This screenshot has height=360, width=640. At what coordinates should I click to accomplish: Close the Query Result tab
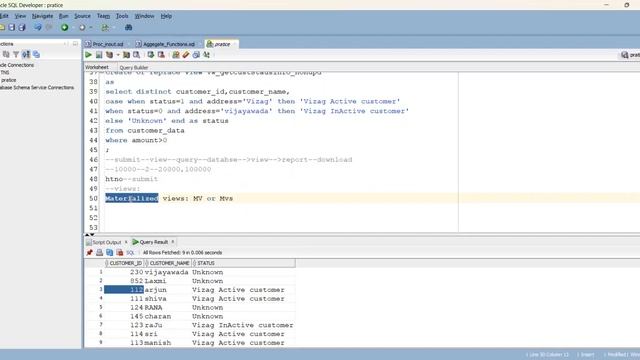[173, 242]
